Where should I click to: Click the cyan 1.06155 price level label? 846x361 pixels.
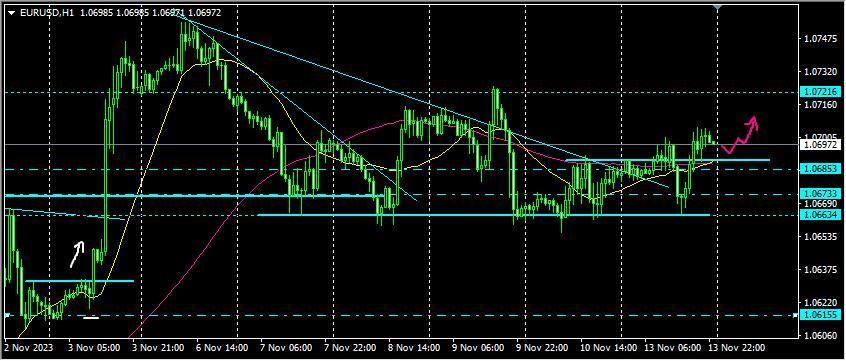pyautogui.click(x=820, y=315)
